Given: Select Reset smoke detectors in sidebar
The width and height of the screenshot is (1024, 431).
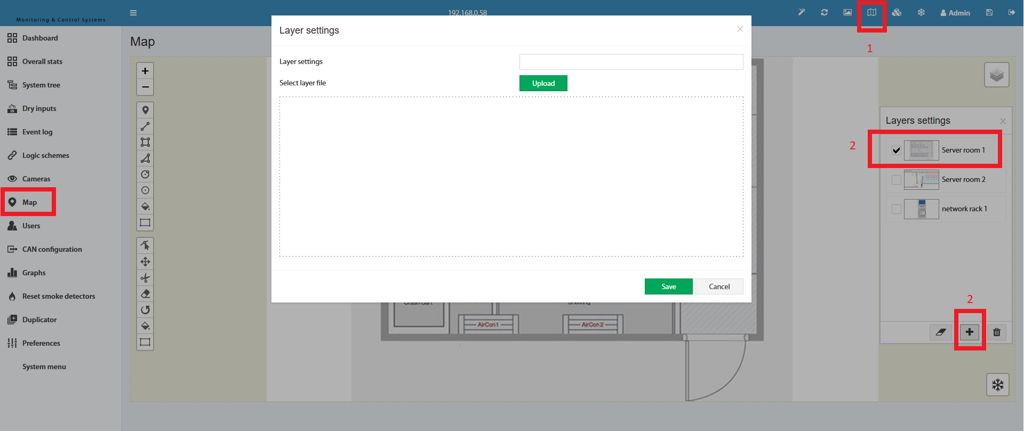Looking at the screenshot, I should pos(61,296).
